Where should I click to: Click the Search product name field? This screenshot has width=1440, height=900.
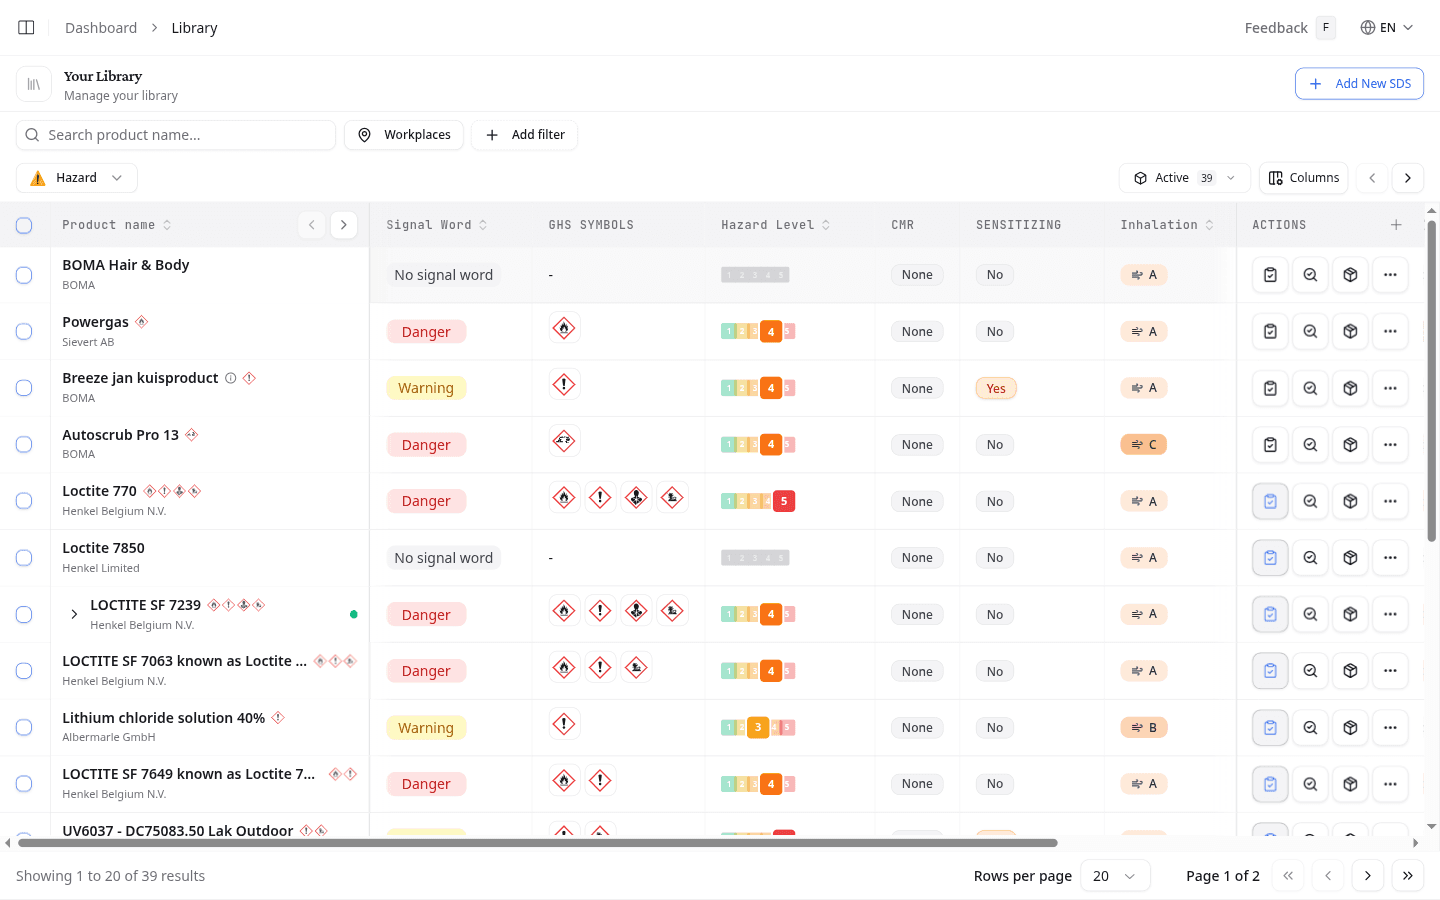point(176,135)
